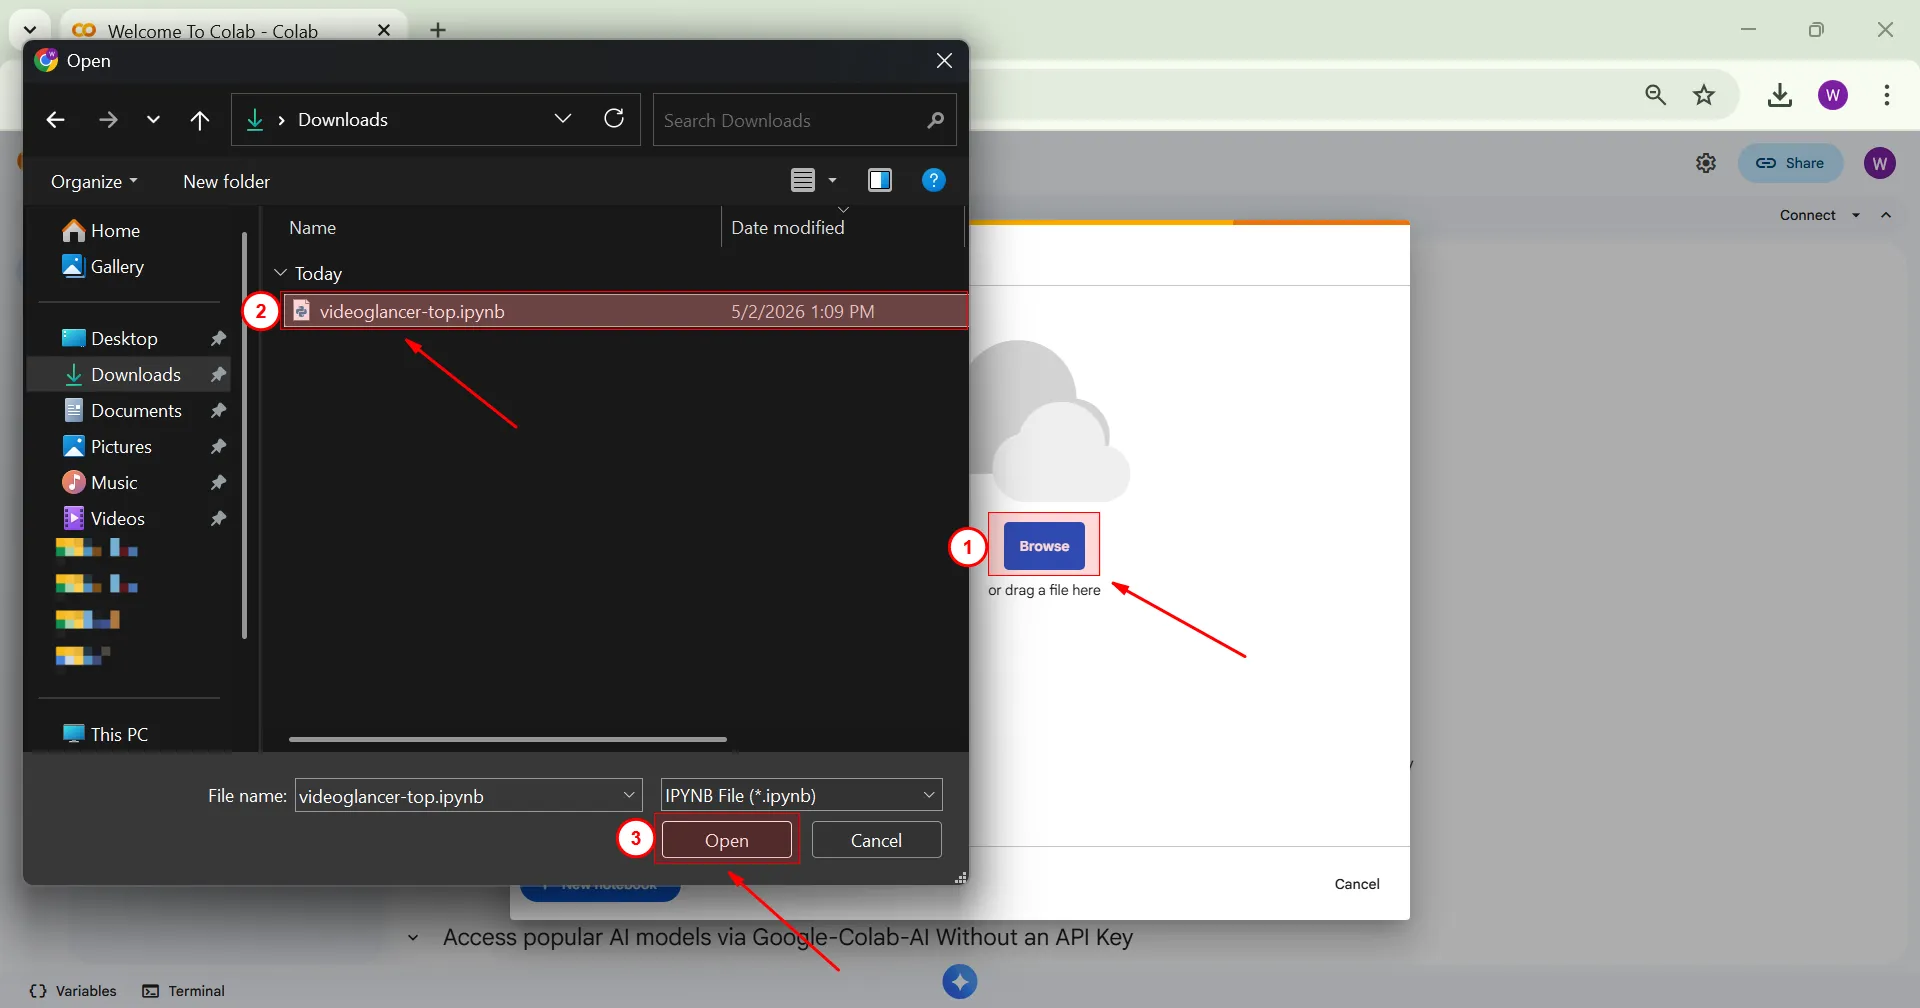
Task: Collapse the Today group
Action: tap(281, 273)
